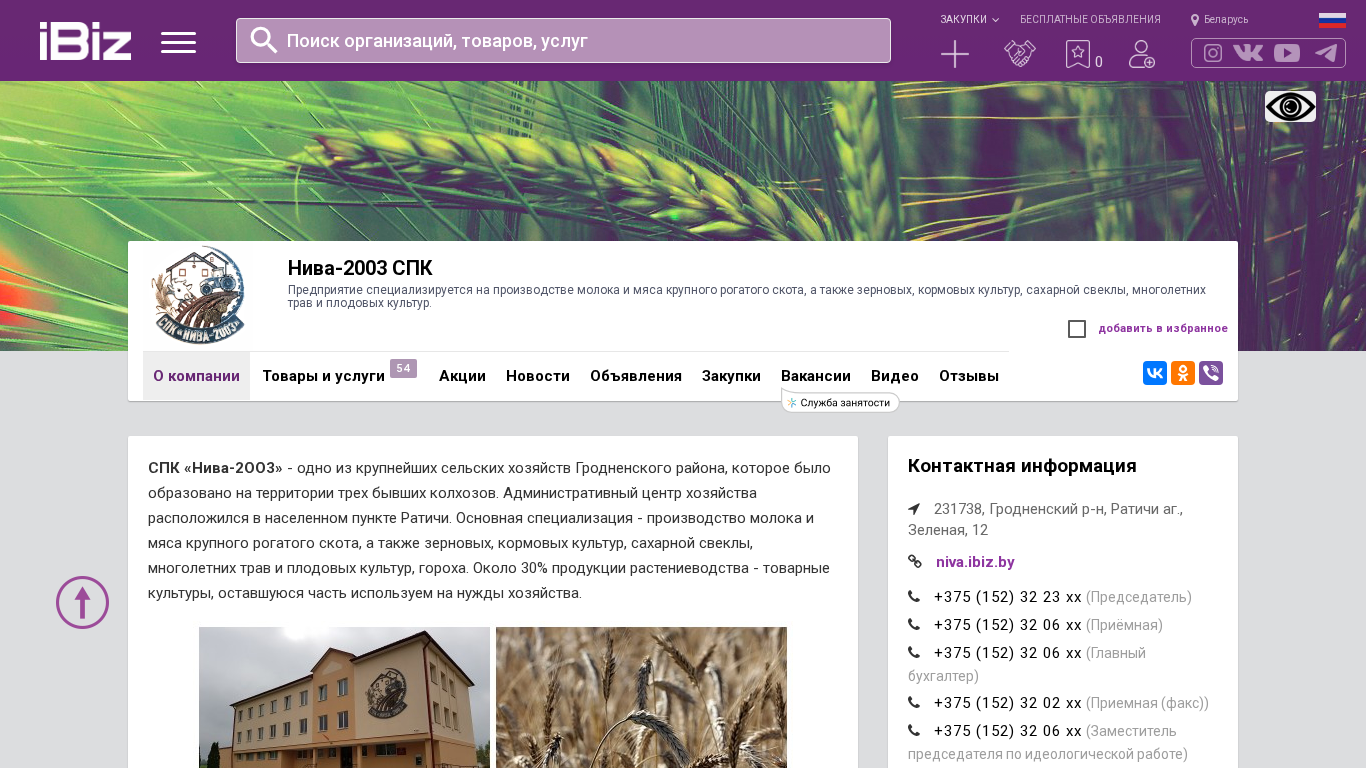Click the phone icon for Приемная (факс)
The width and height of the screenshot is (1366, 768).
click(x=914, y=703)
